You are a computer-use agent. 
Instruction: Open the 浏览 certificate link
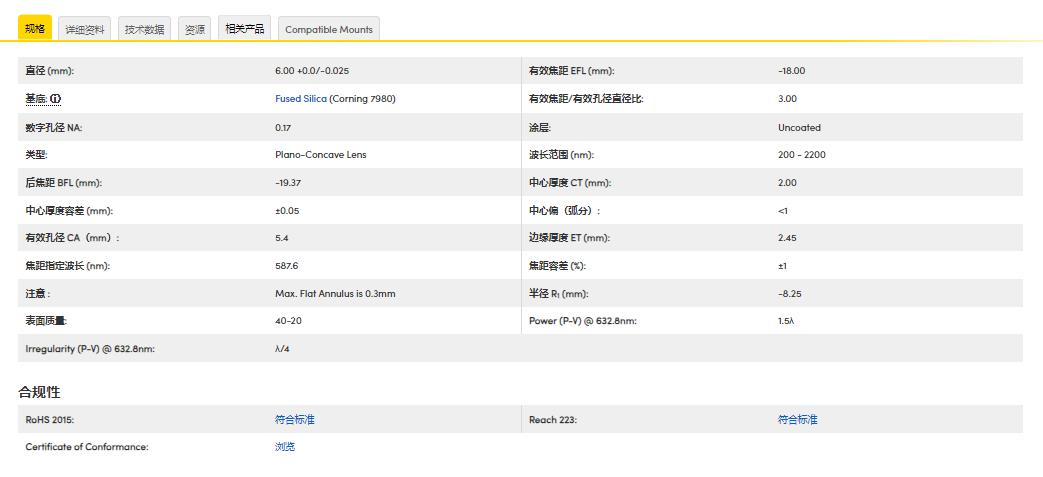(285, 447)
